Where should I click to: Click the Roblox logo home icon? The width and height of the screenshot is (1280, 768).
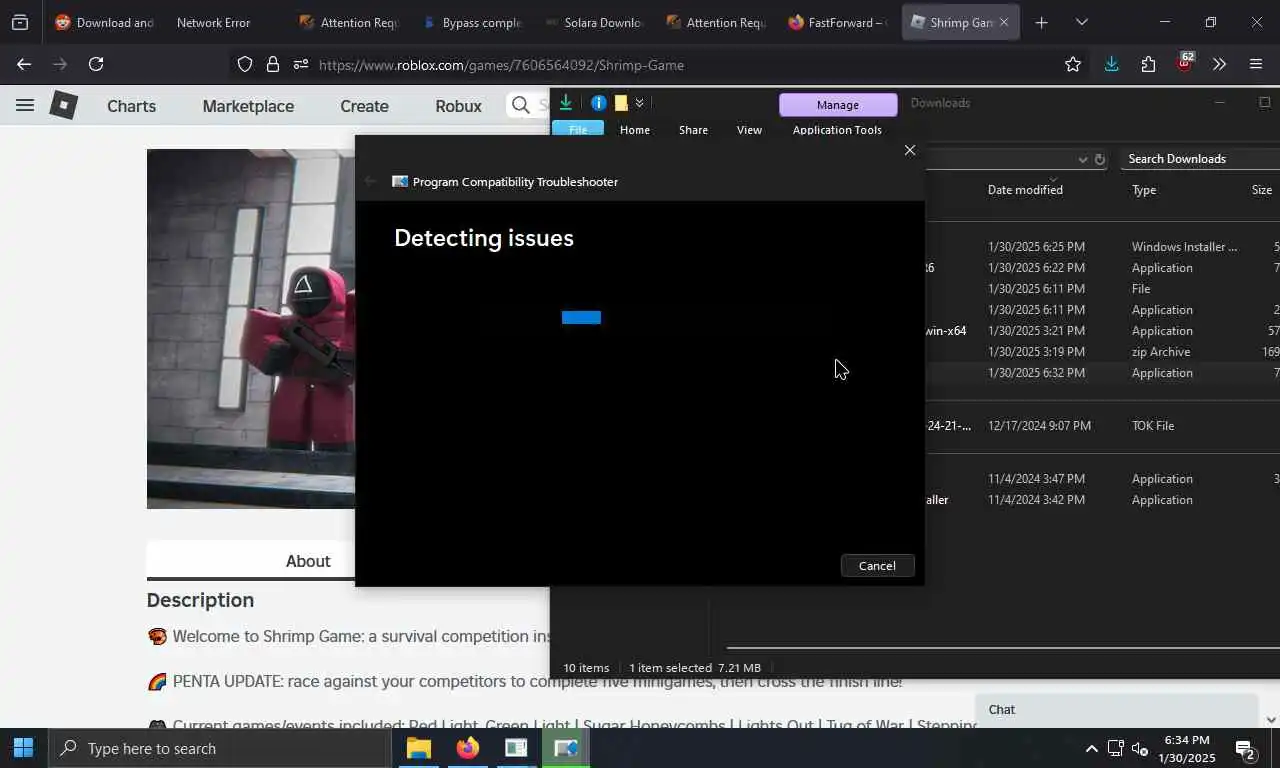(x=64, y=105)
